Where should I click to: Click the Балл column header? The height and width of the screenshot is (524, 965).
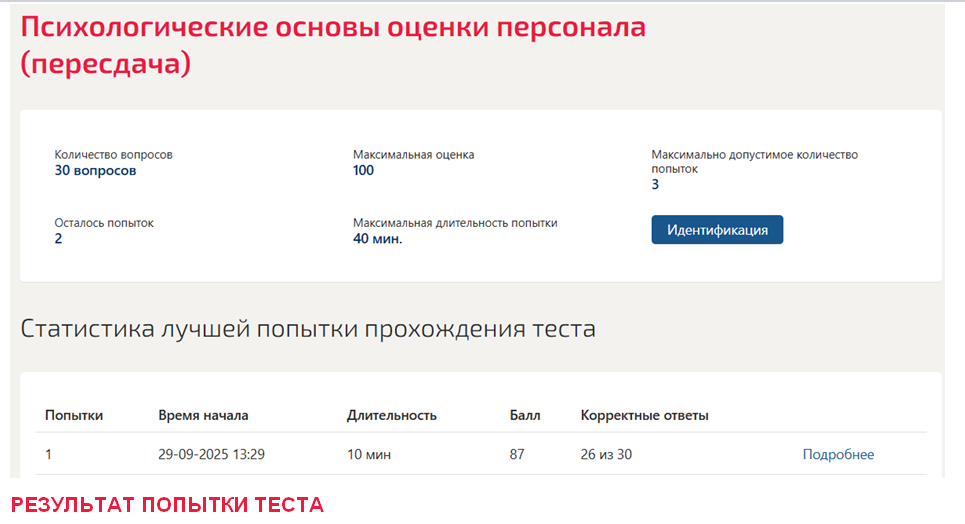[525, 416]
